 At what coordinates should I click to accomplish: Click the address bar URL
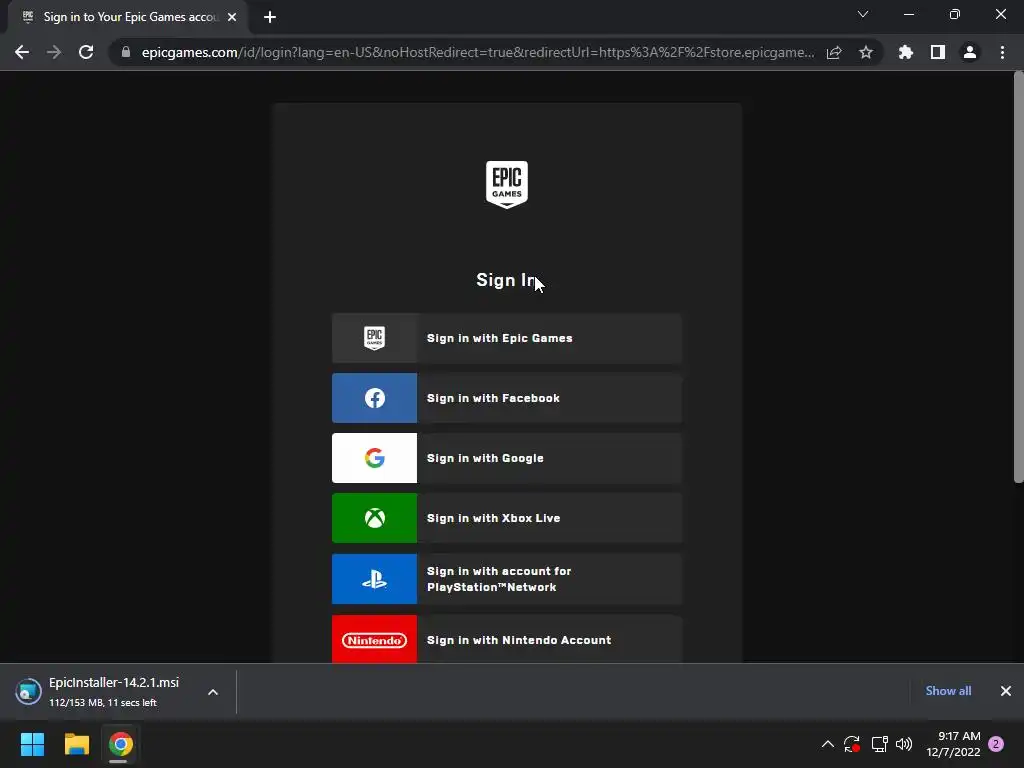click(477, 52)
